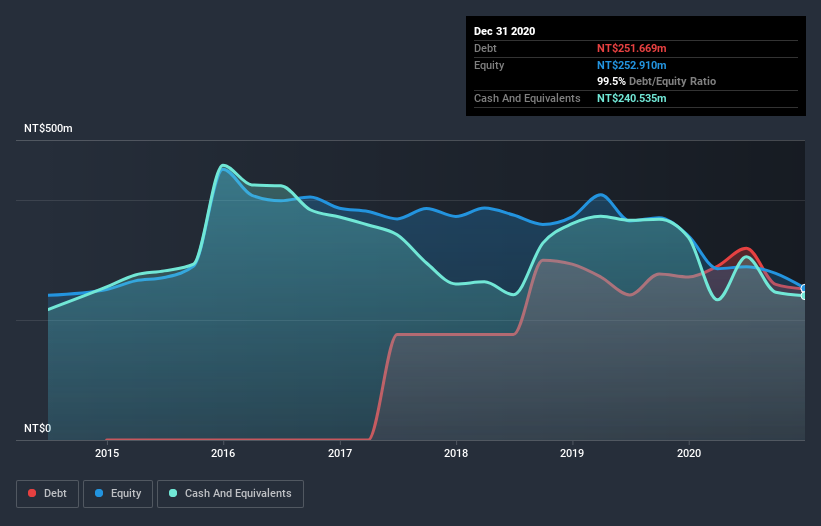Click the Debt value NT$251.669m

pyautogui.click(x=631, y=48)
